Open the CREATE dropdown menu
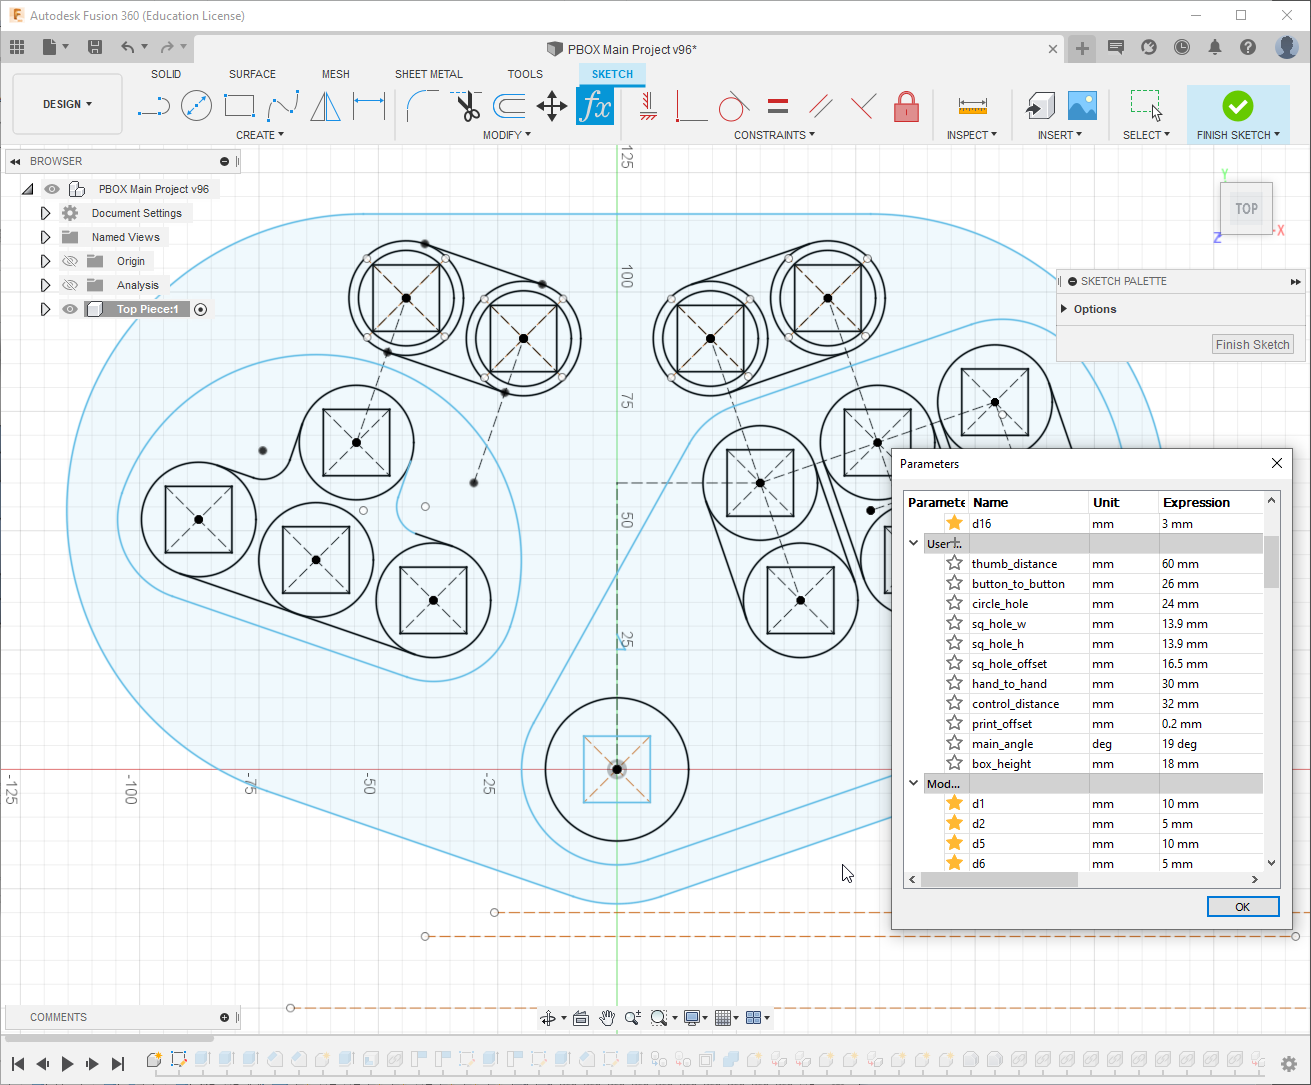The width and height of the screenshot is (1311, 1085). [259, 134]
